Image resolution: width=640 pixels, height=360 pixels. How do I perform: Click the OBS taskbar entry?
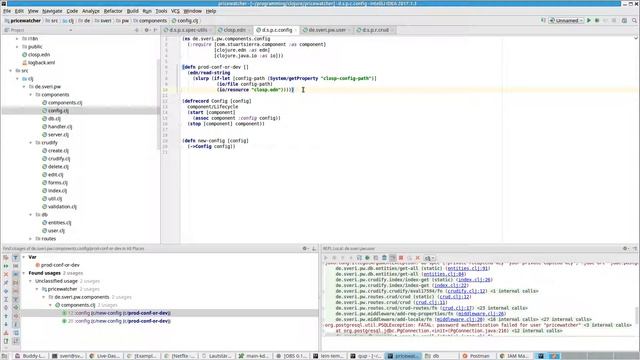(292, 356)
